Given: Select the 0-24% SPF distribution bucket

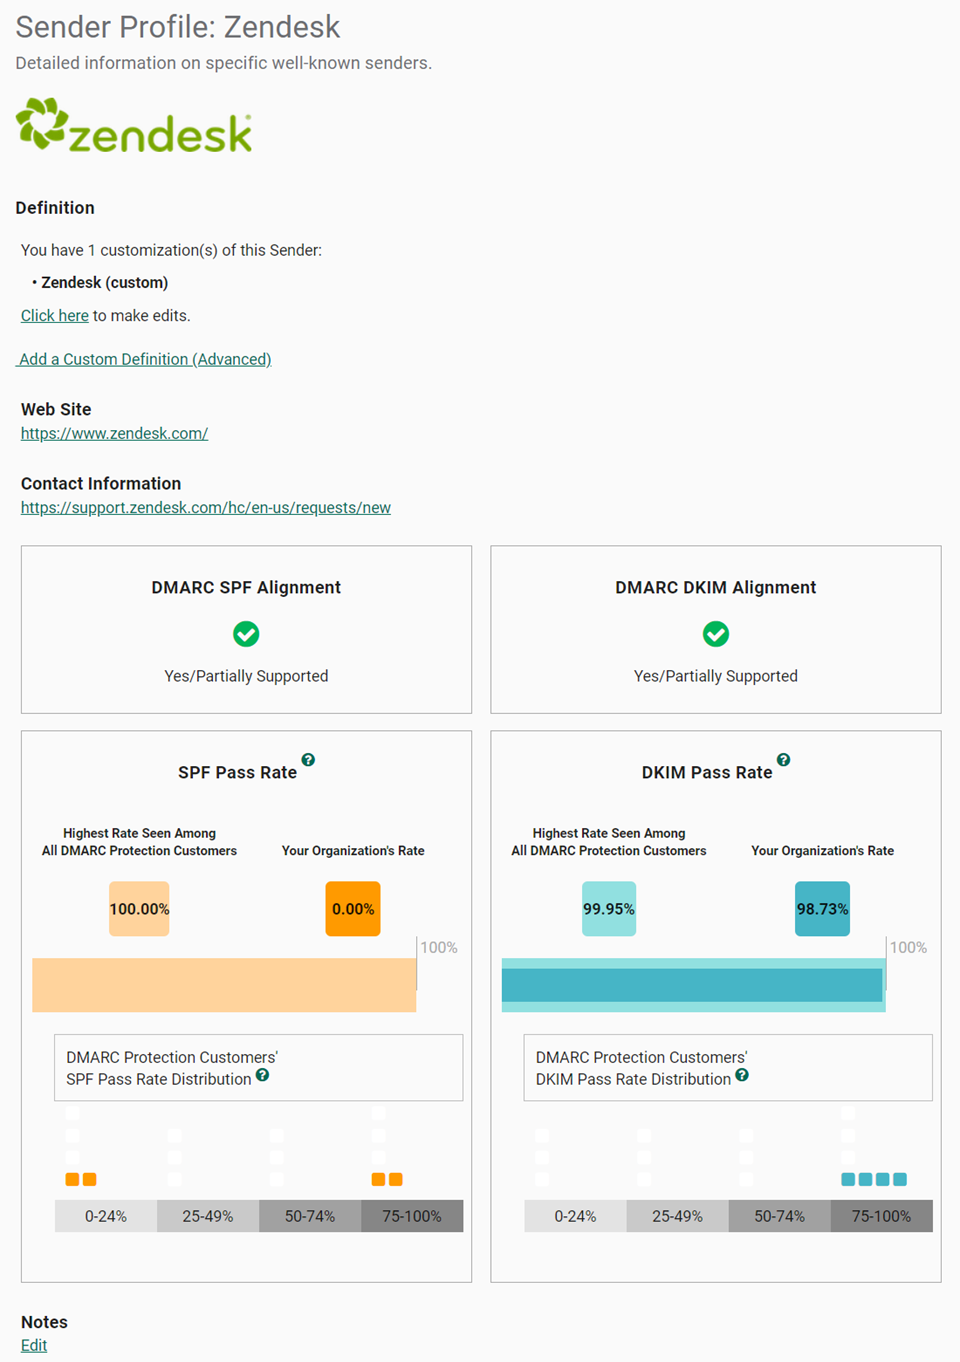Looking at the screenshot, I should coord(106,1216).
